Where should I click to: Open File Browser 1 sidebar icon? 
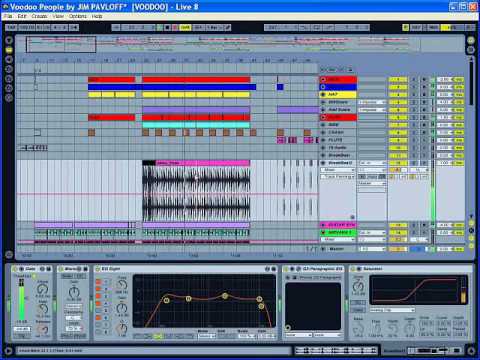(x=9, y=69)
